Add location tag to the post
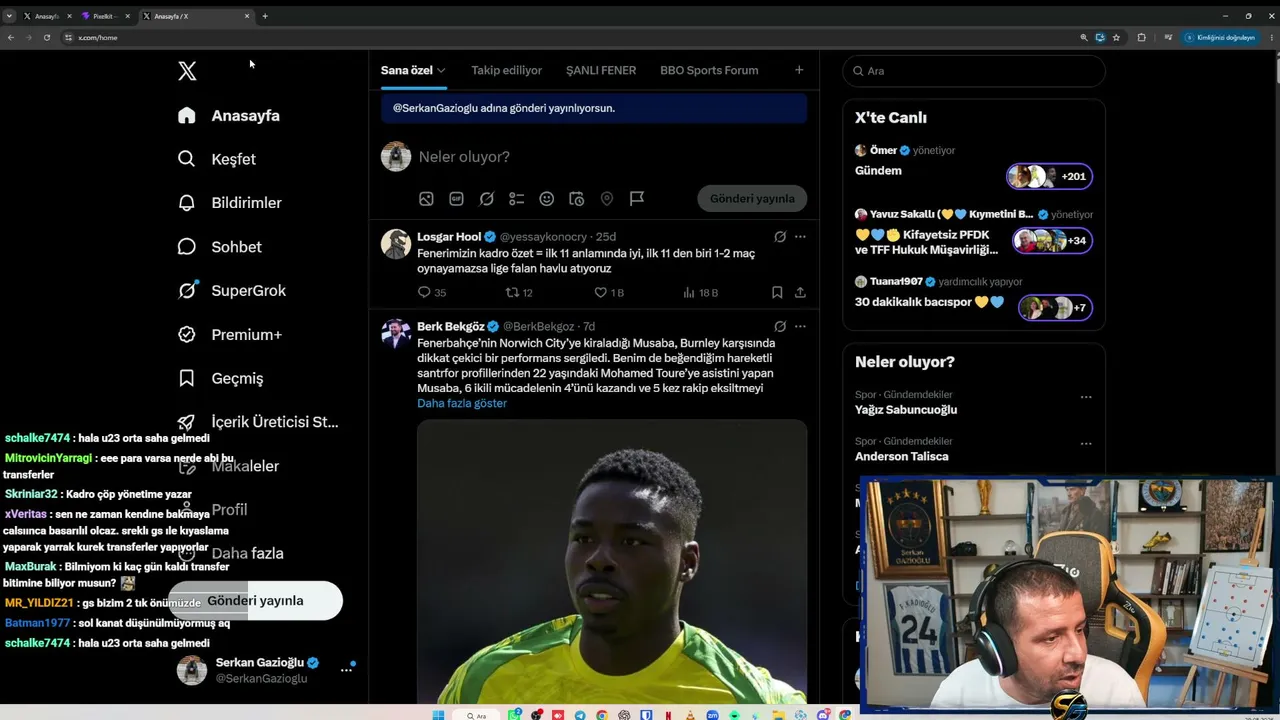 click(607, 199)
